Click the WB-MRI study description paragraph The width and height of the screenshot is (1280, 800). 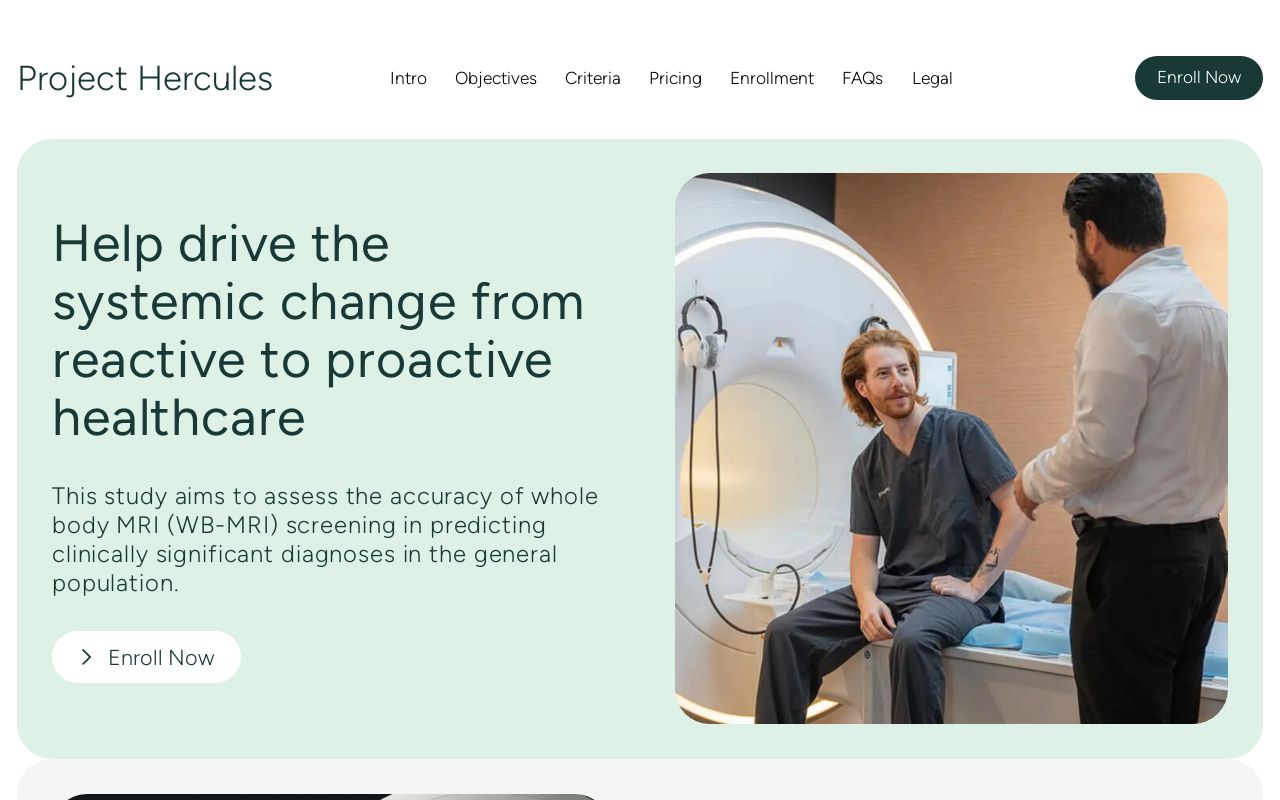coord(325,539)
